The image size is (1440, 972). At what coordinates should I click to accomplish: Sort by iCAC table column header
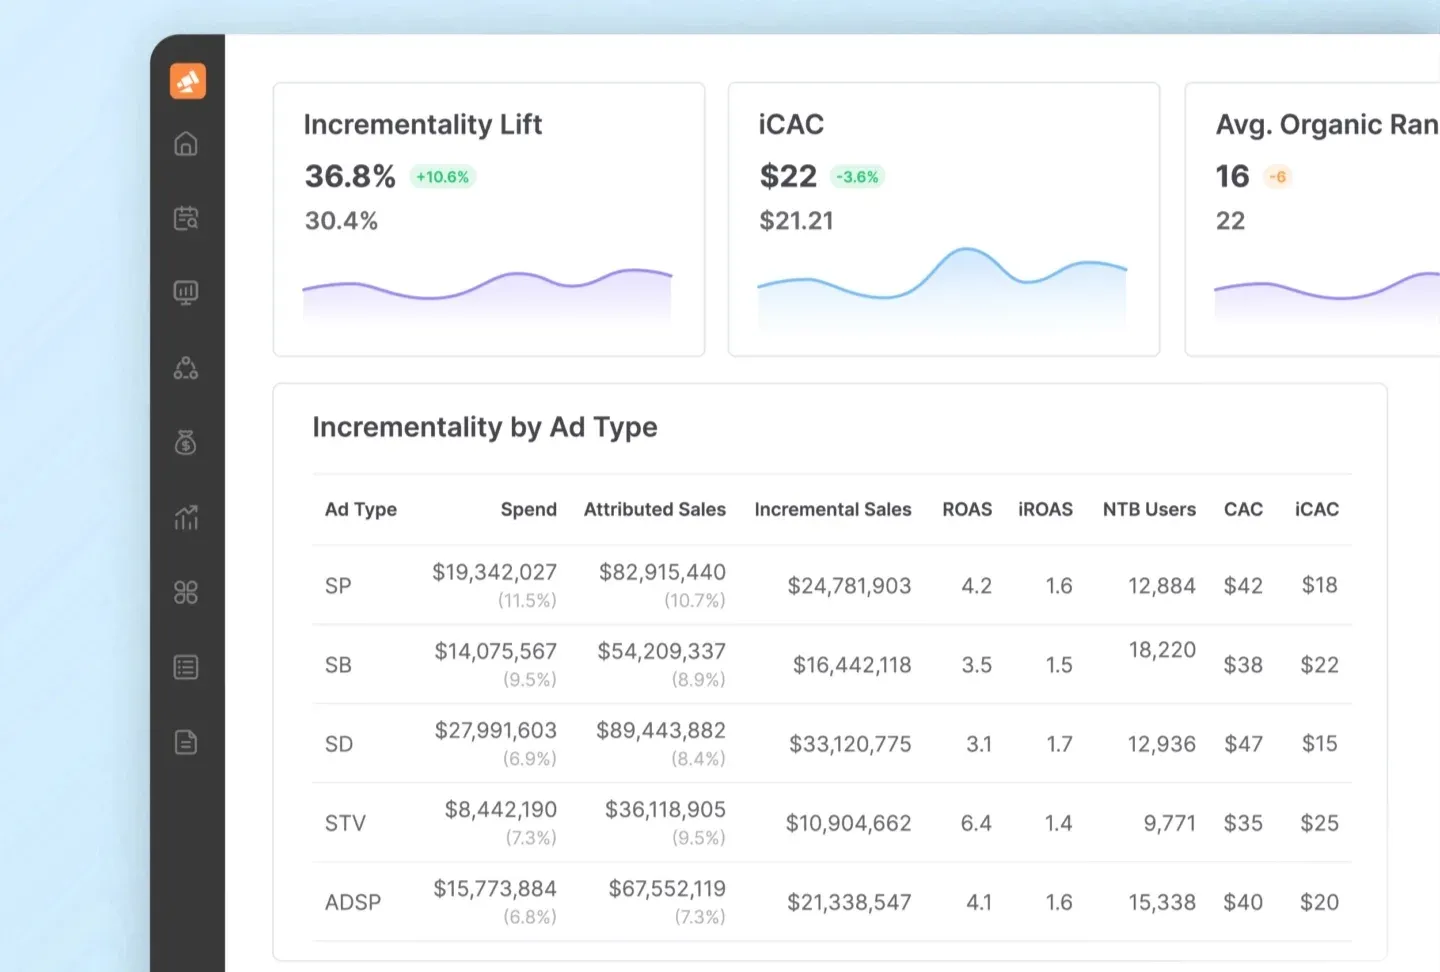1317,509
